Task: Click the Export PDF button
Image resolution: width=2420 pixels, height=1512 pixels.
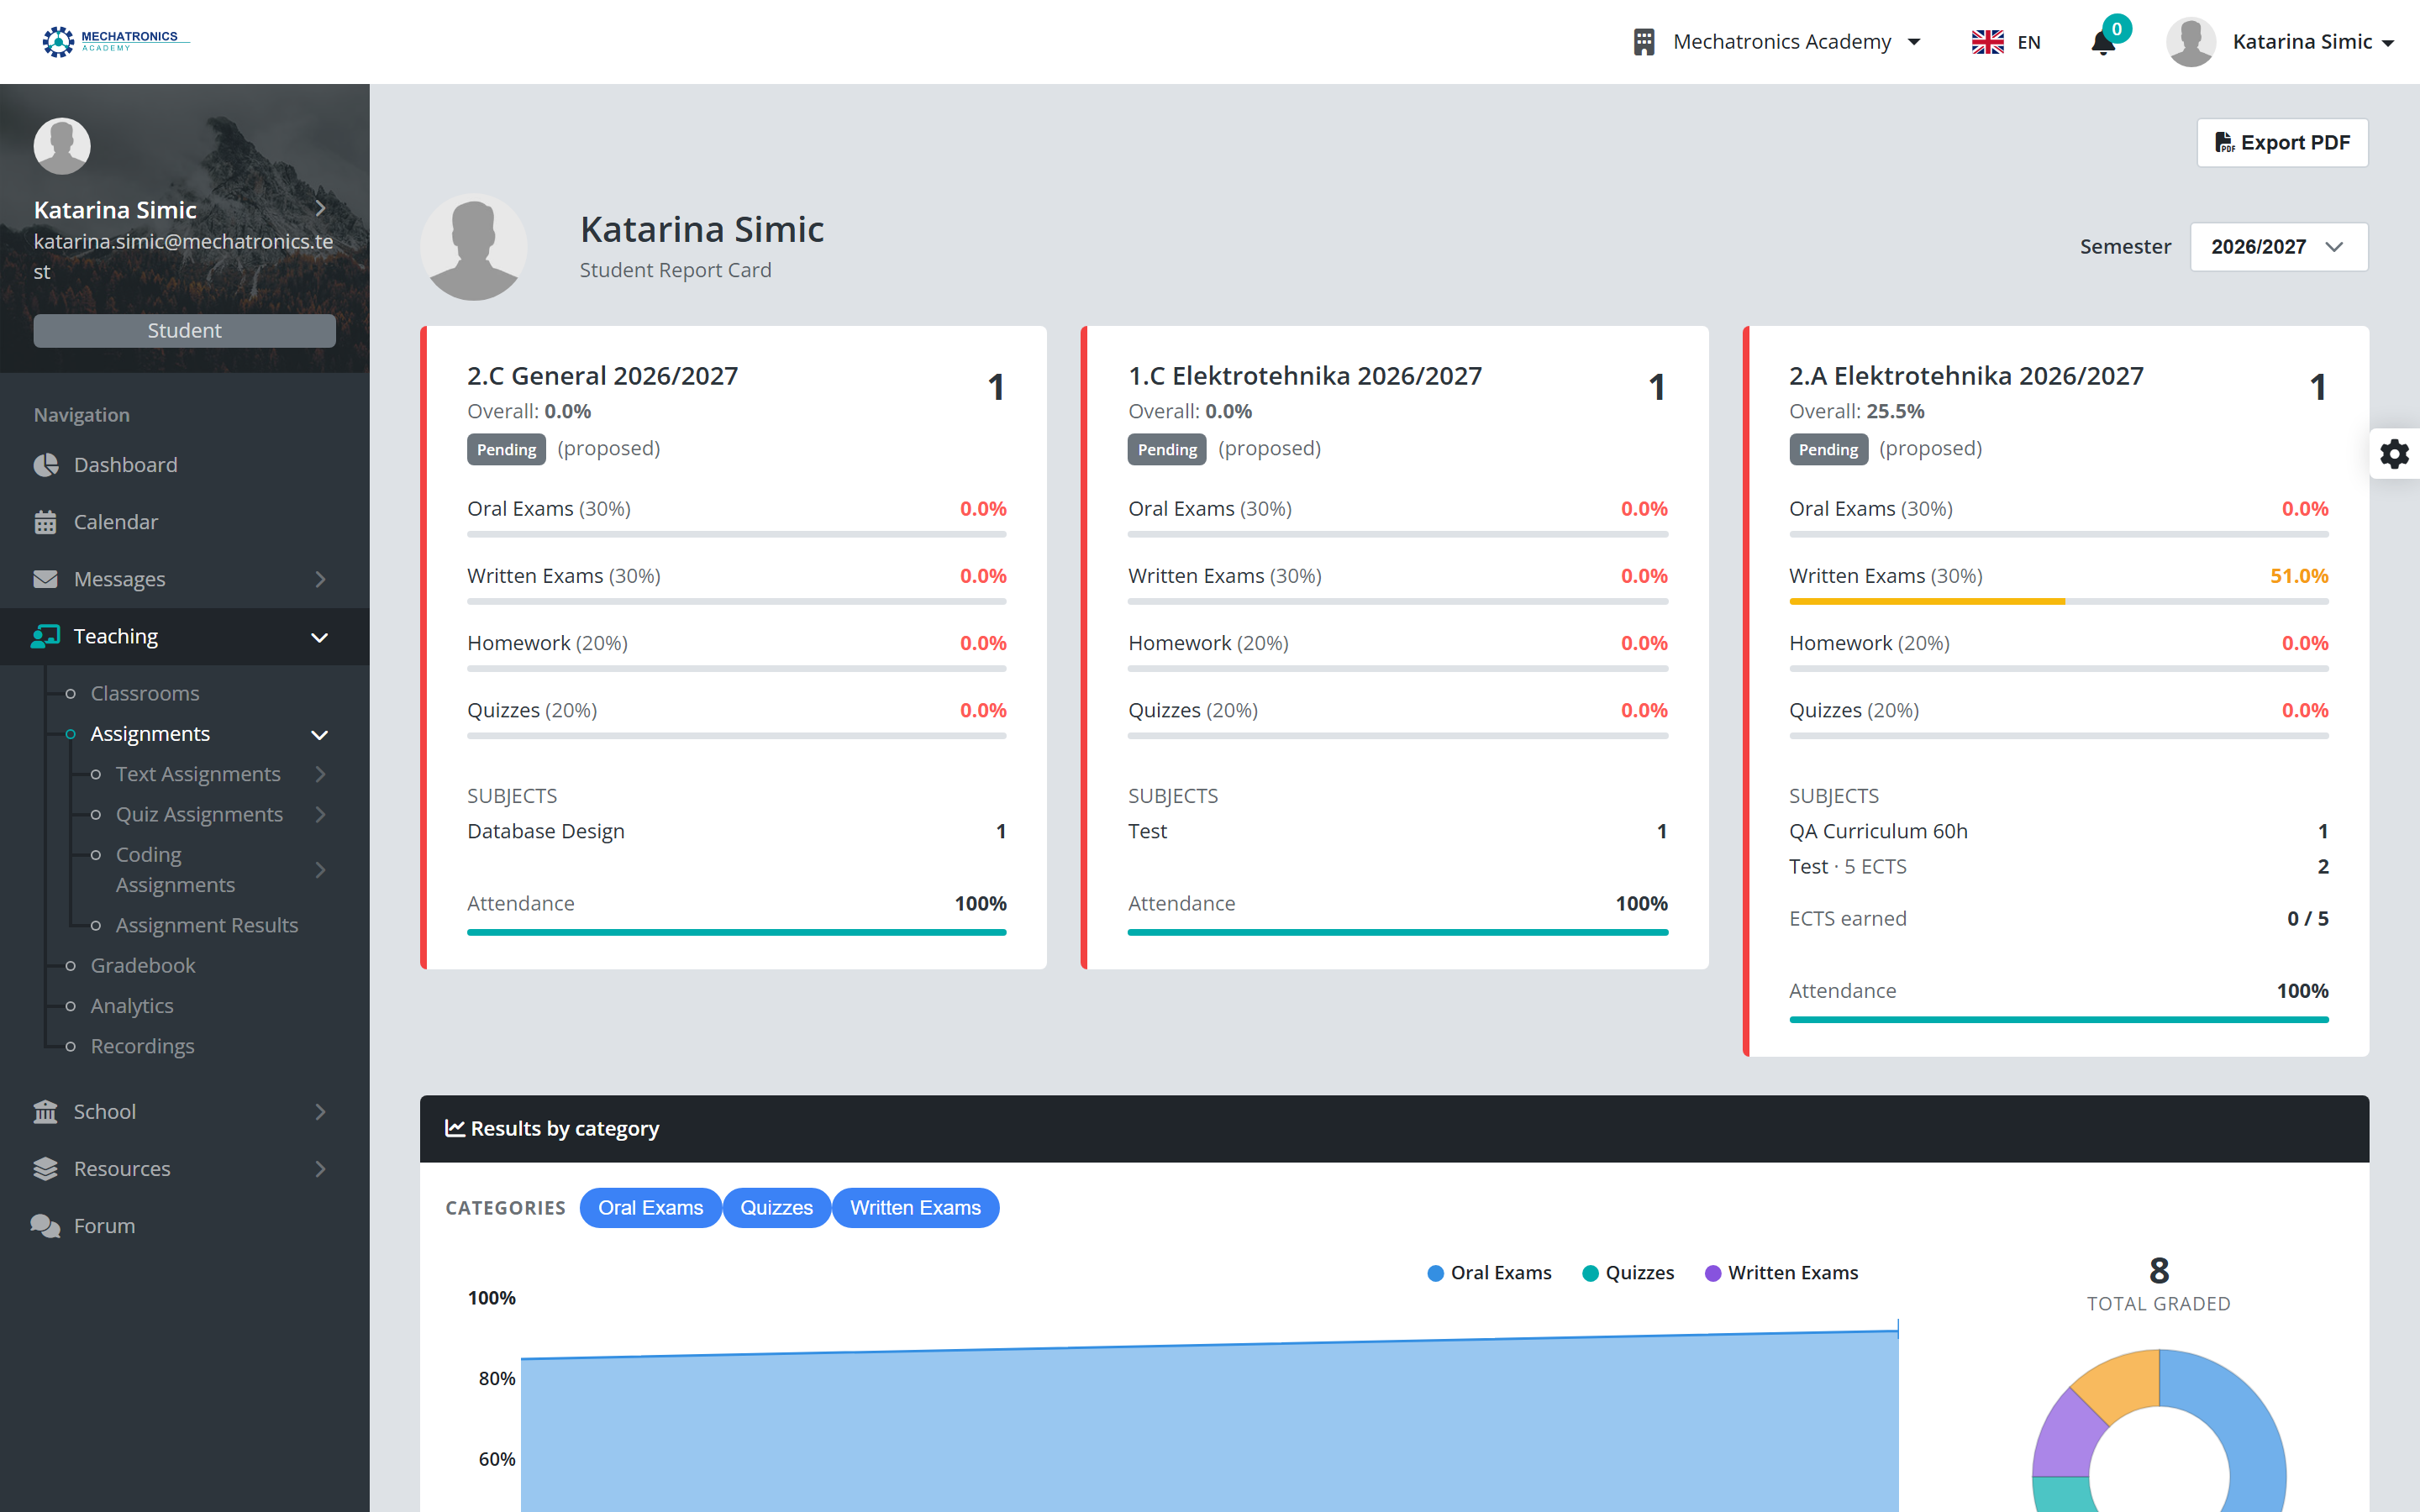Action: pyautogui.click(x=2282, y=143)
